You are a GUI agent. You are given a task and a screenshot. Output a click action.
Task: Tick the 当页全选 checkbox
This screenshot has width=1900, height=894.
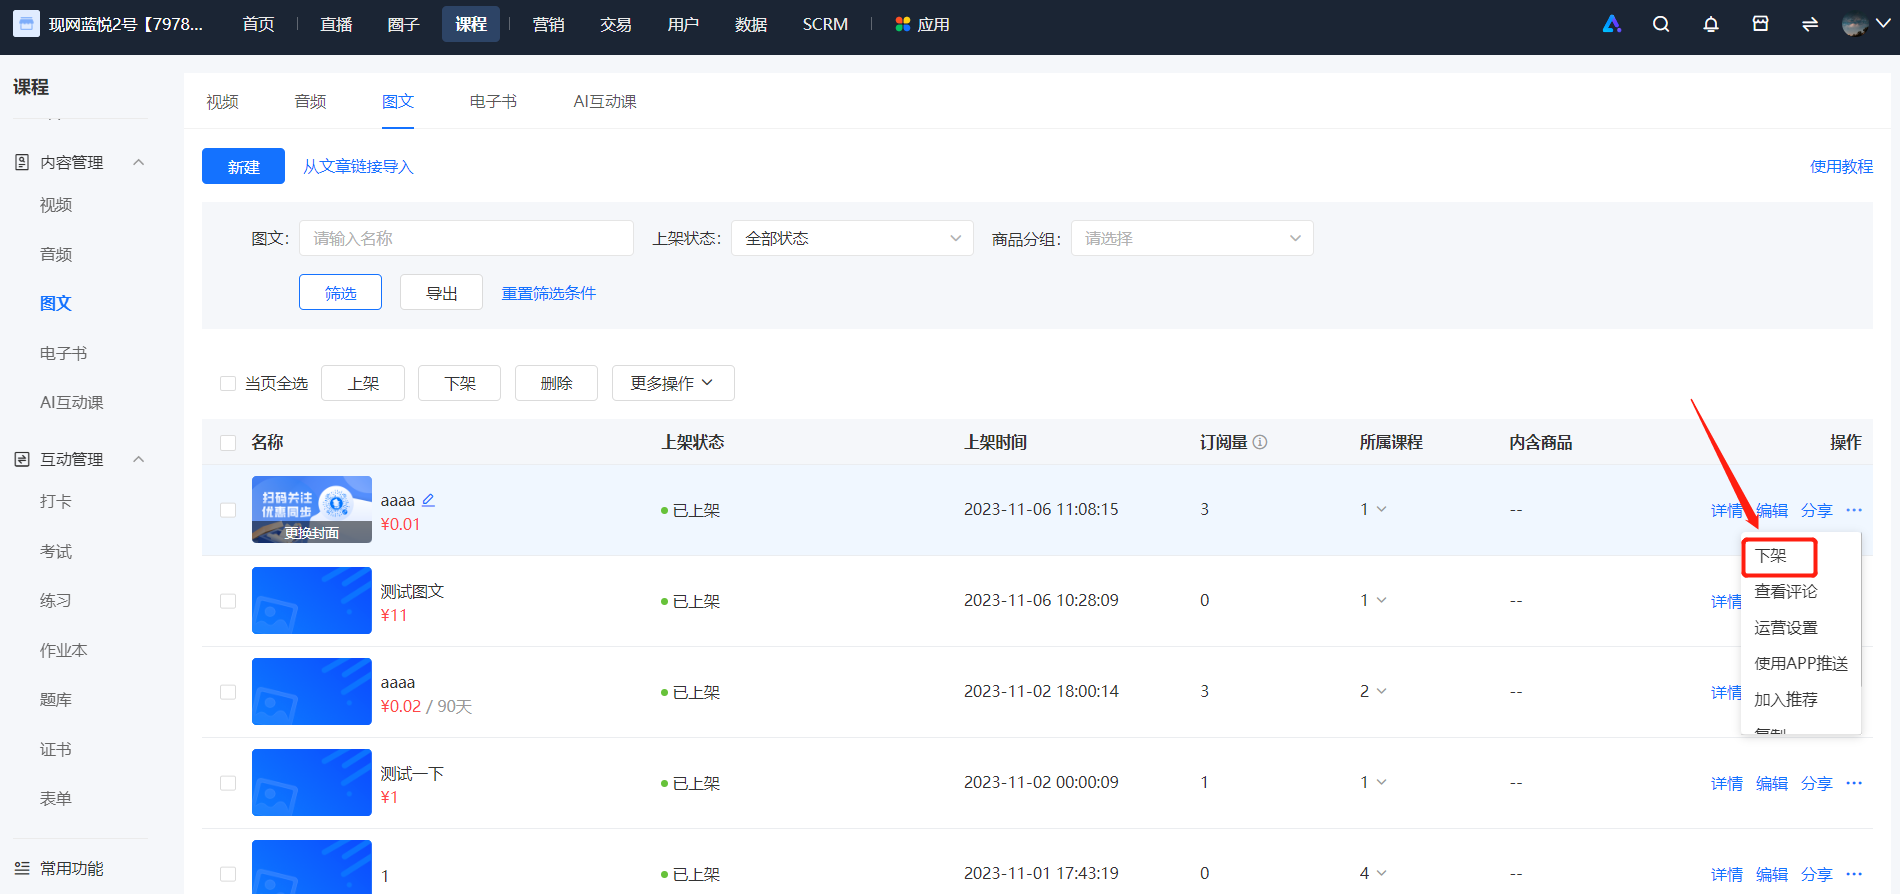228,383
